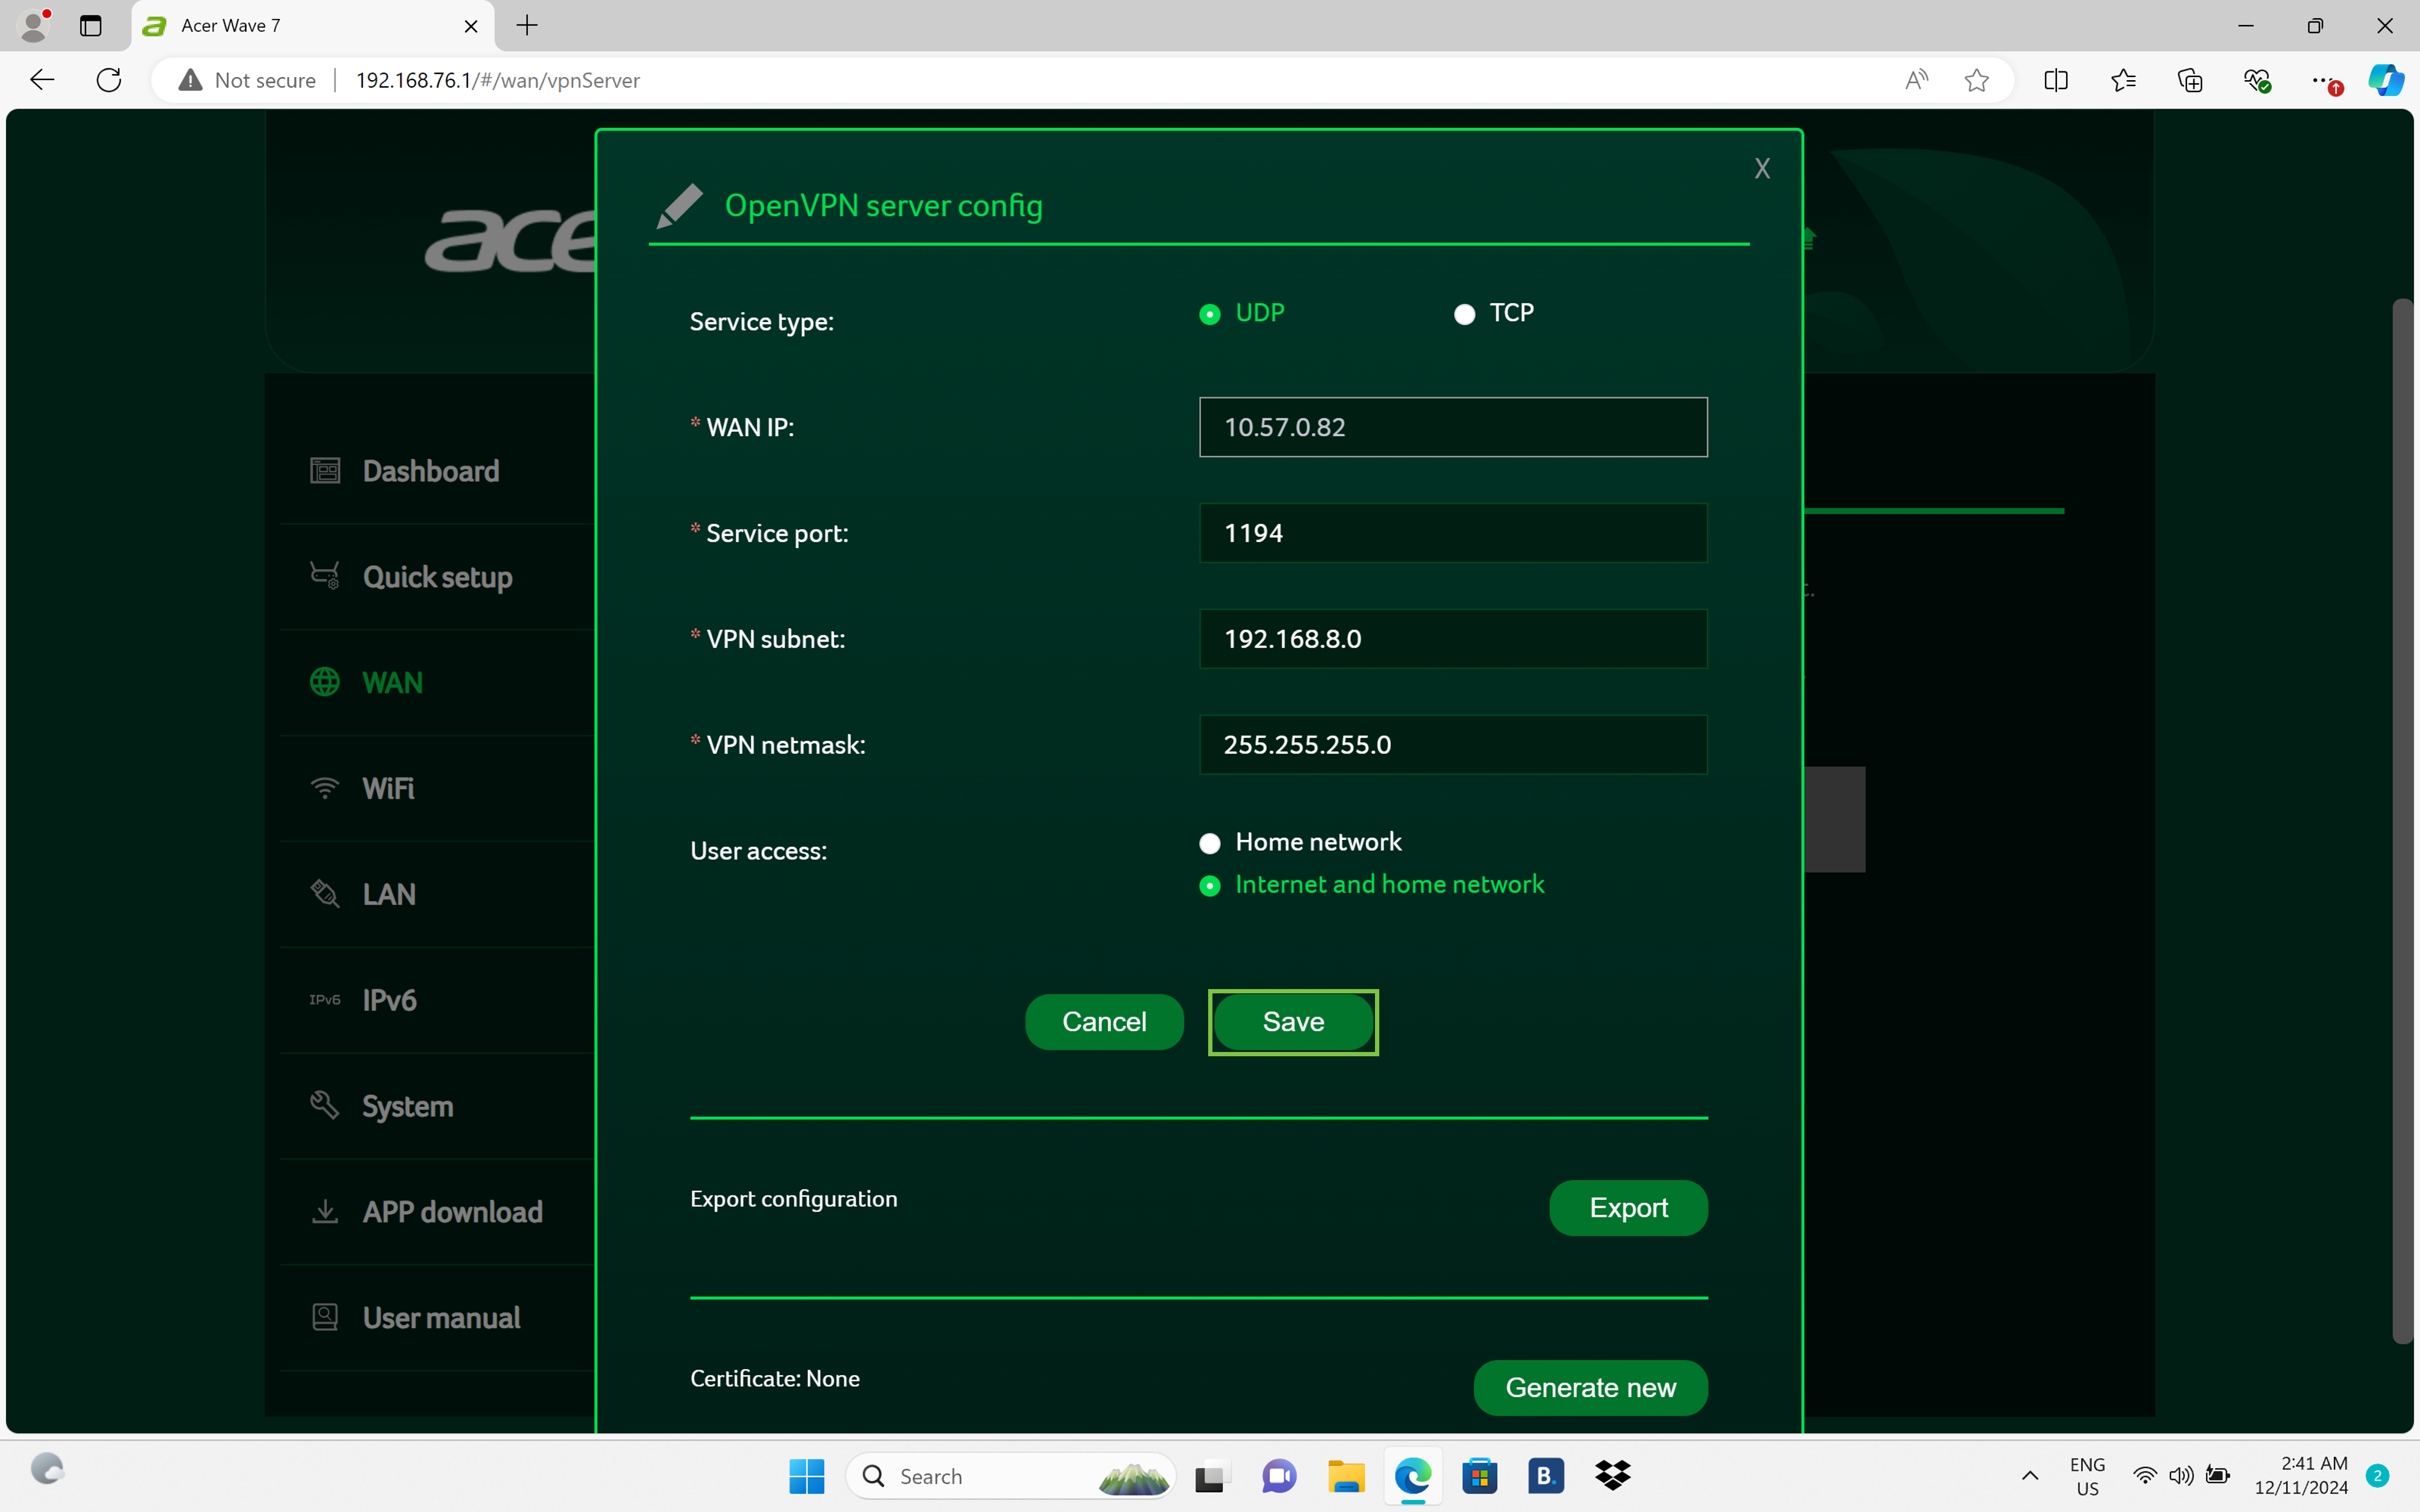Open the WiFi signal icon

(325, 788)
